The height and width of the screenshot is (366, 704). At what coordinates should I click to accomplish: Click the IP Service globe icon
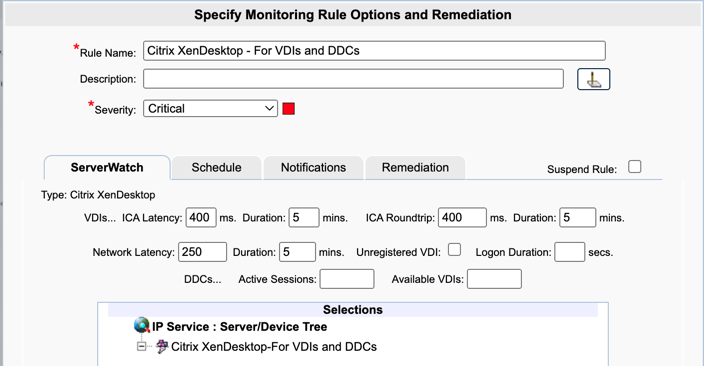pos(142,325)
